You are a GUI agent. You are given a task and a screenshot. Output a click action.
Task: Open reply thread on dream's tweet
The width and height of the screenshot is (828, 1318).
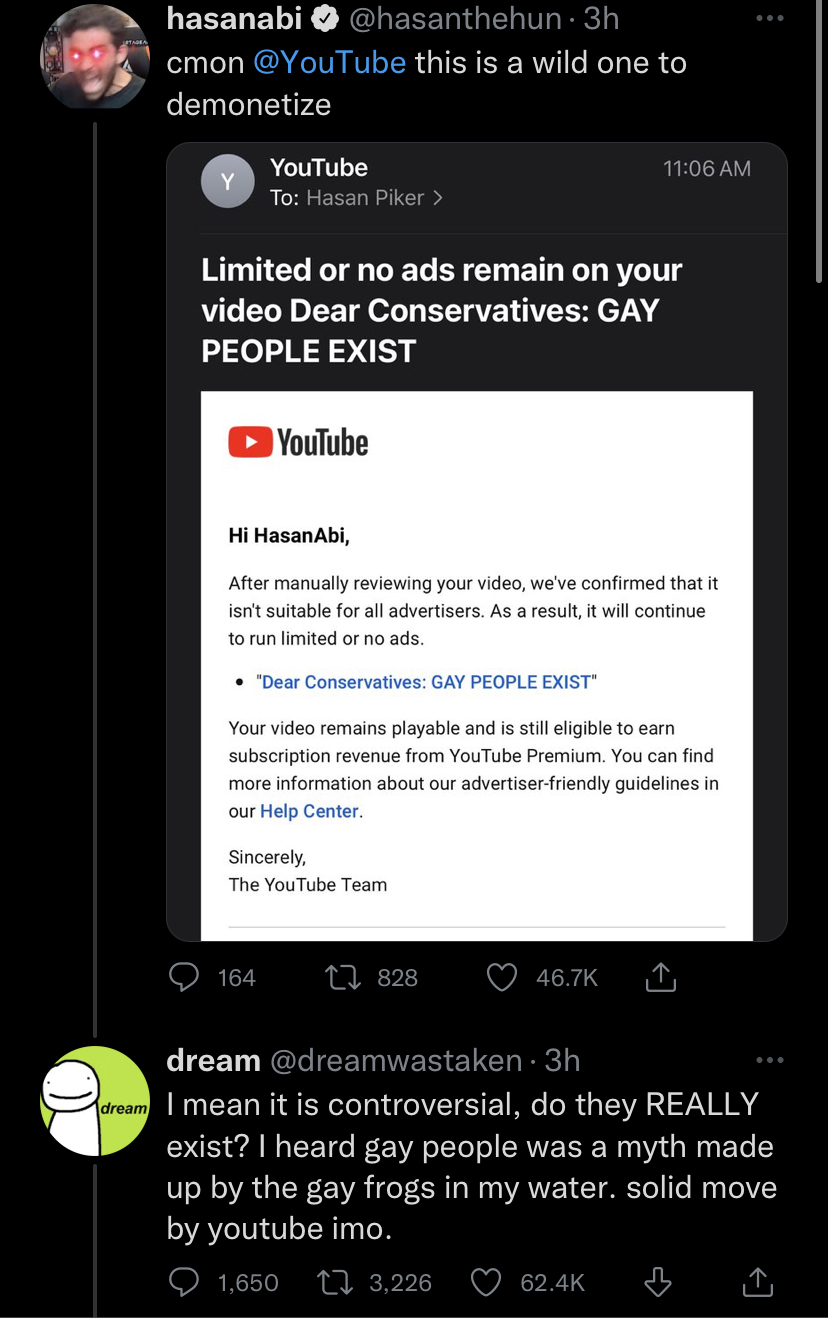pos(184,1282)
